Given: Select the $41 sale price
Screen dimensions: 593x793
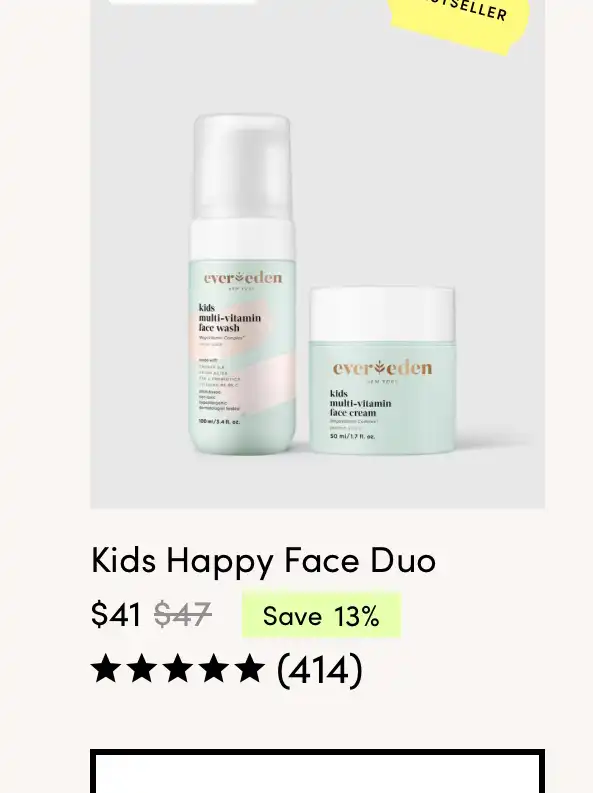Looking at the screenshot, I should click(116, 615).
